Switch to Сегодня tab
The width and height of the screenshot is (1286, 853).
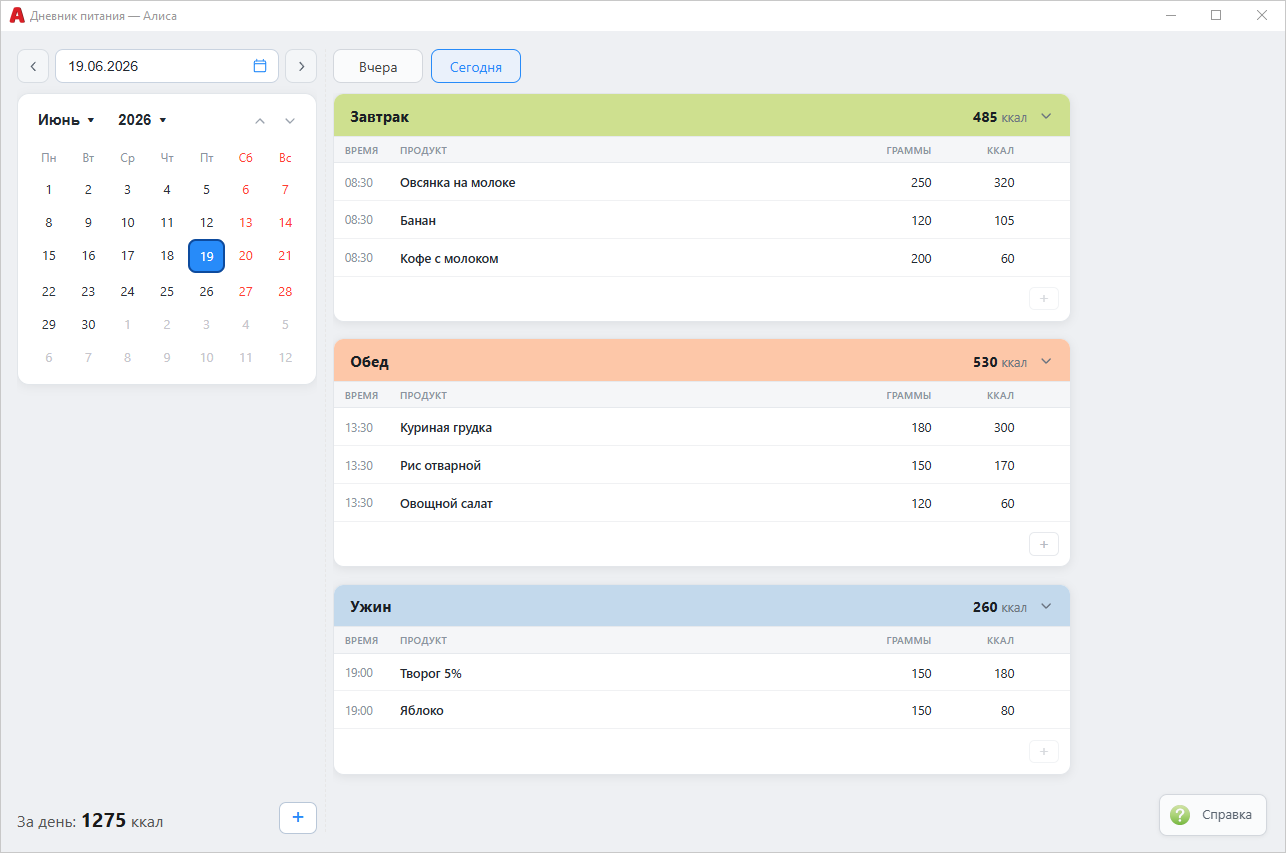pos(476,67)
